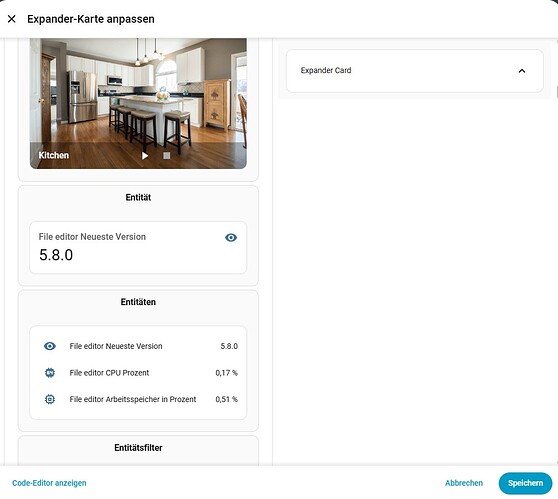Show the code editor link

49,483
